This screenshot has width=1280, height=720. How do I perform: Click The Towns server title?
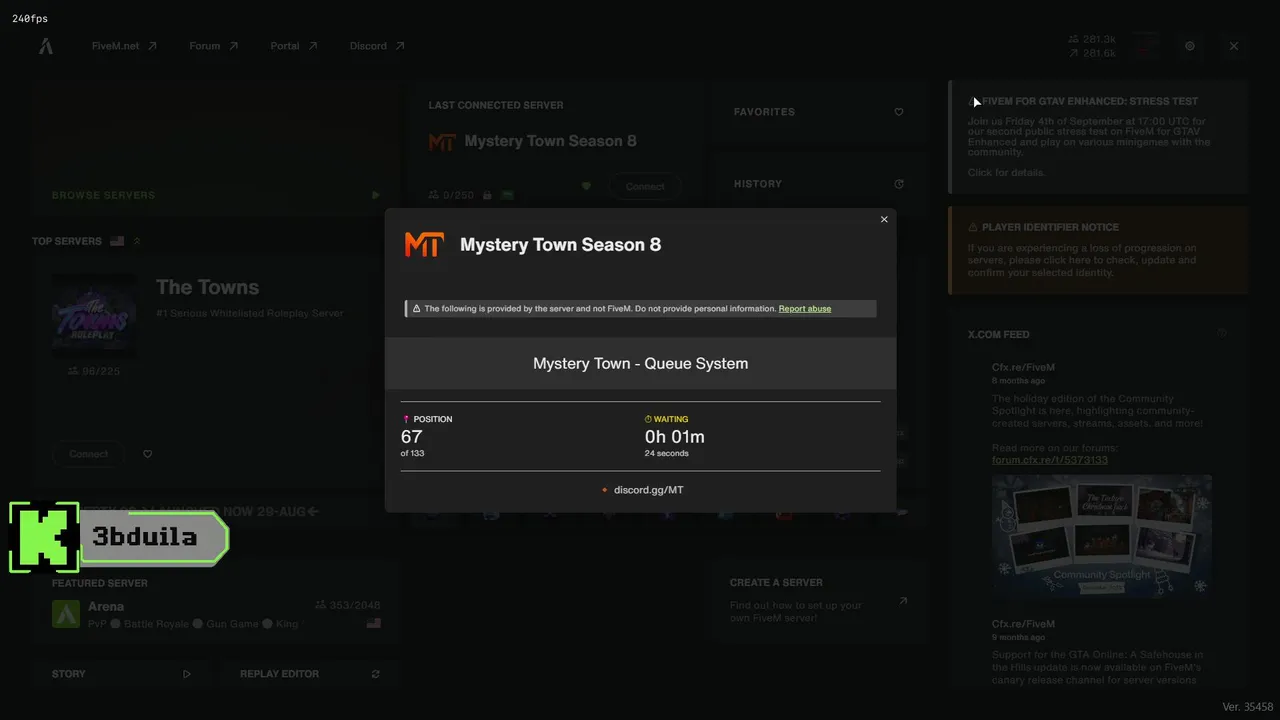coord(207,287)
